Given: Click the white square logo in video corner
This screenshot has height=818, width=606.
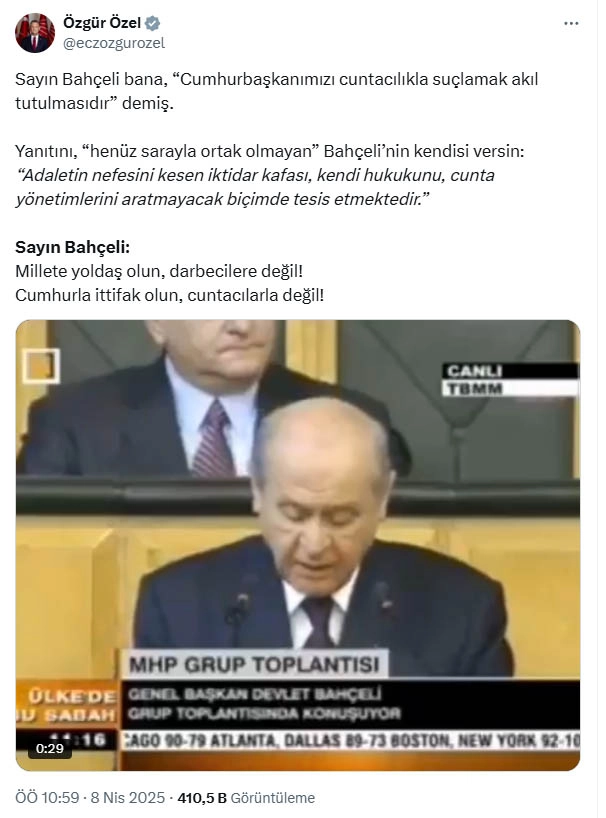Looking at the screenshot, I should (41, 366).
